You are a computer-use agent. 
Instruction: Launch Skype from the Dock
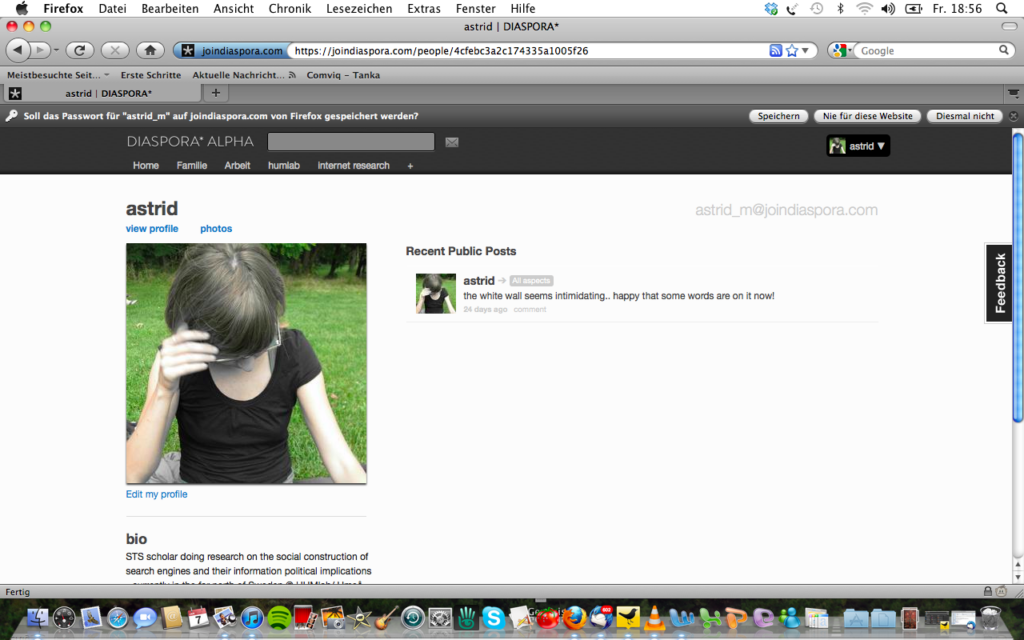click(493, 618)
